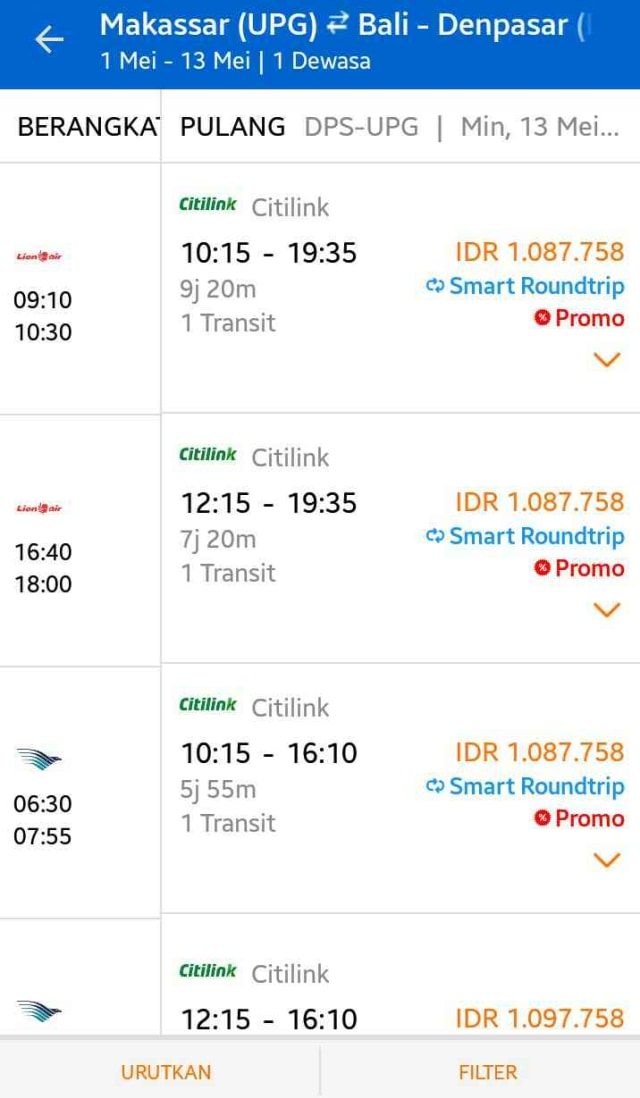This screenshot has height=1098, width=640.
Task: Open details chevron on the 12:15 flight
Action: click(x=605, y=610)
